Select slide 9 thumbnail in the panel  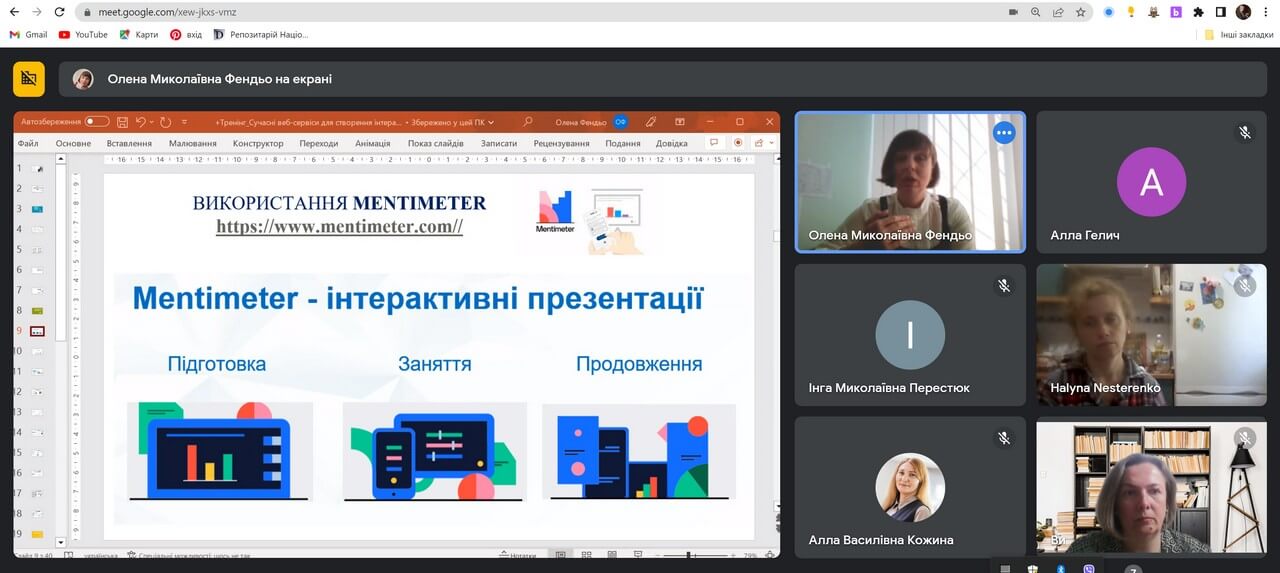pos(37,330)
